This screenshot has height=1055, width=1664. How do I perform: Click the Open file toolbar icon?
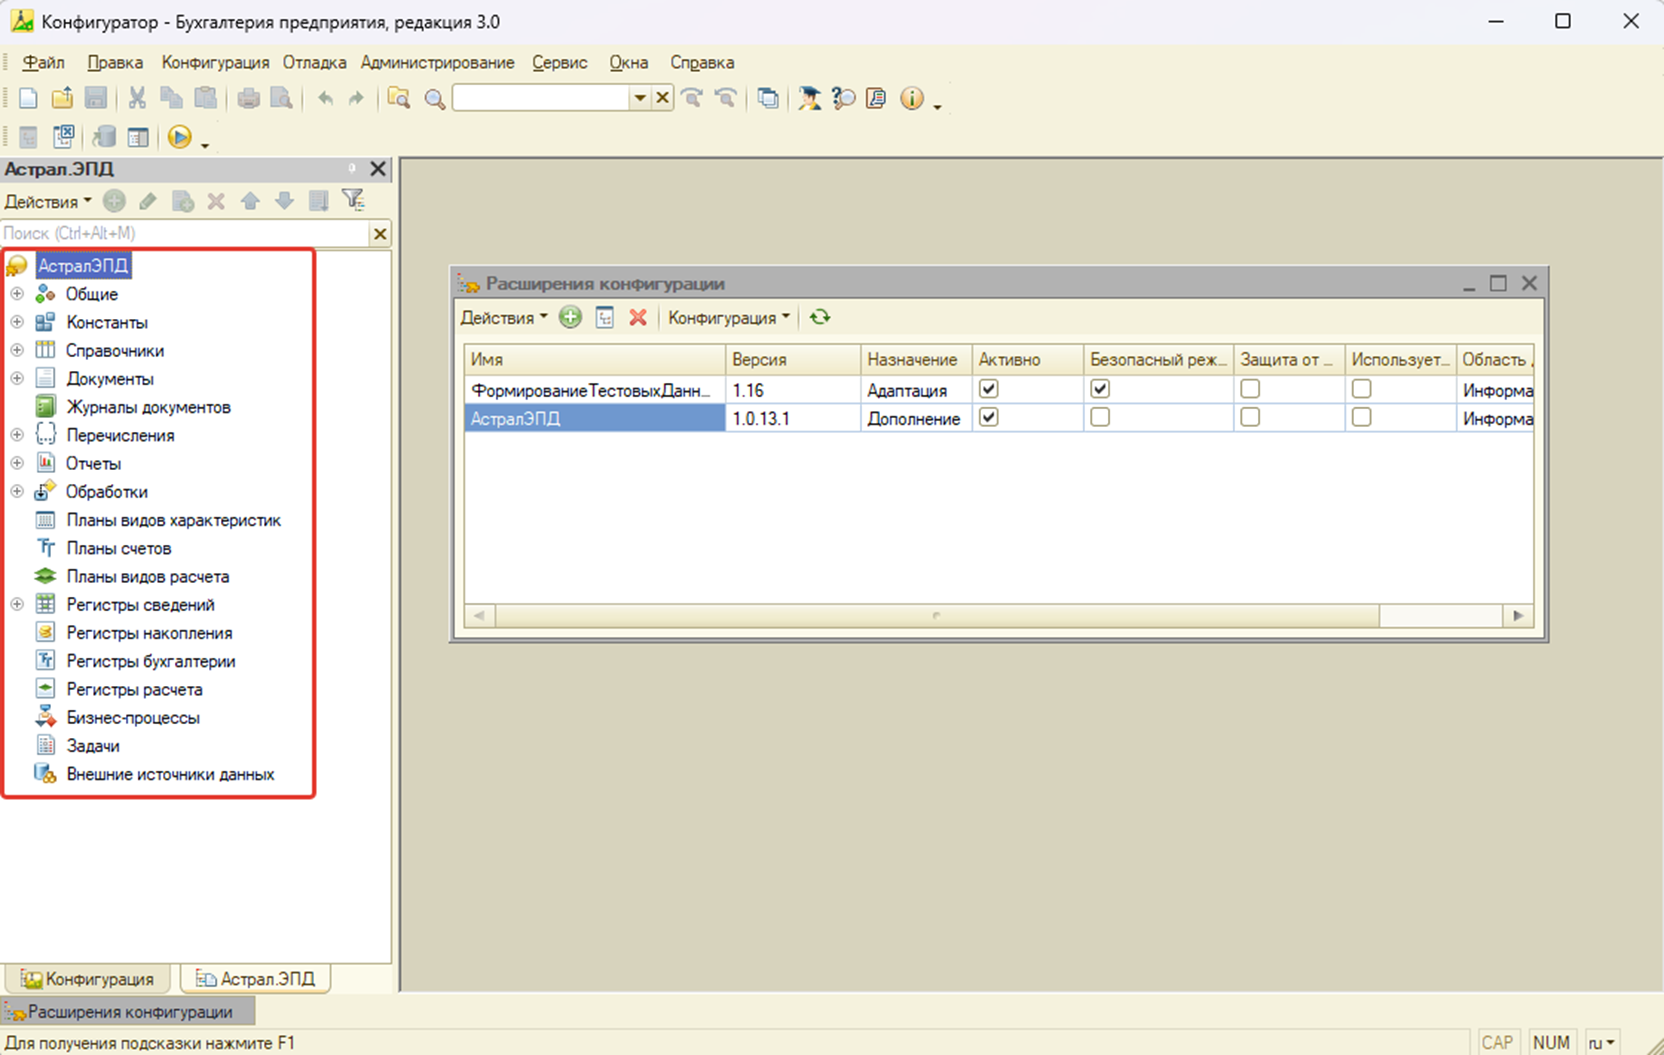coord(62,98)
